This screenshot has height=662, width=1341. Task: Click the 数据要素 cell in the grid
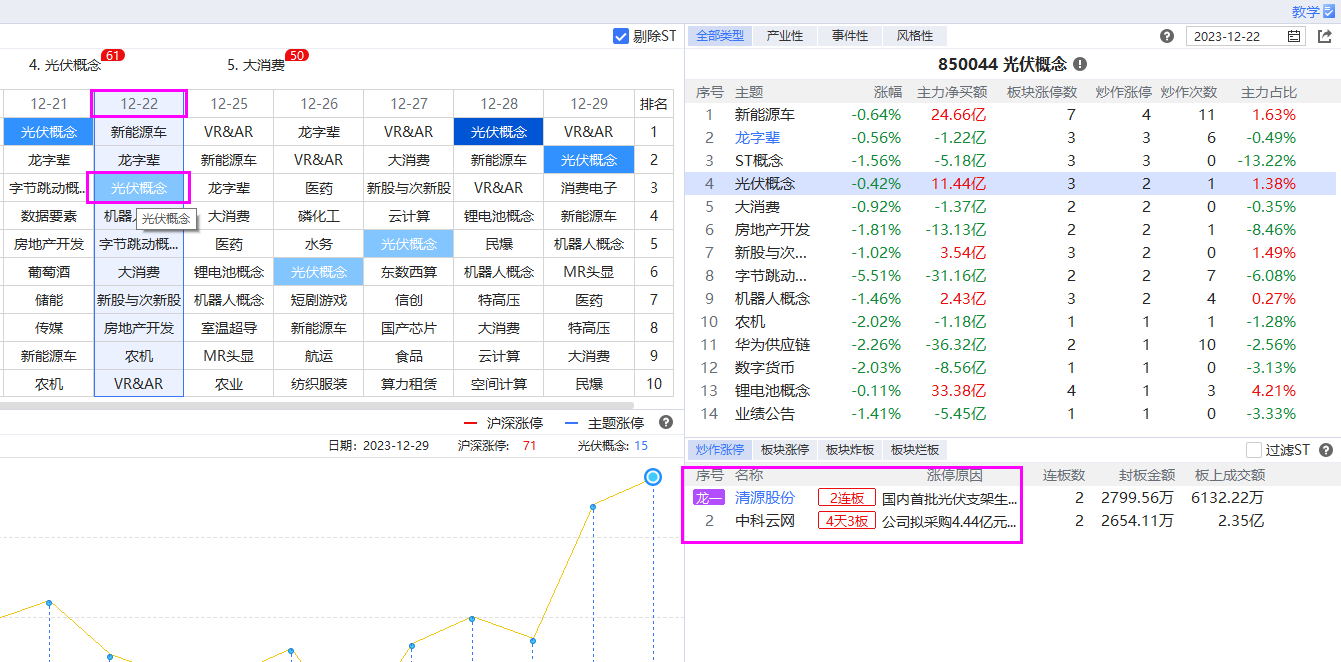pyautogui.click(x=49, y=216)
